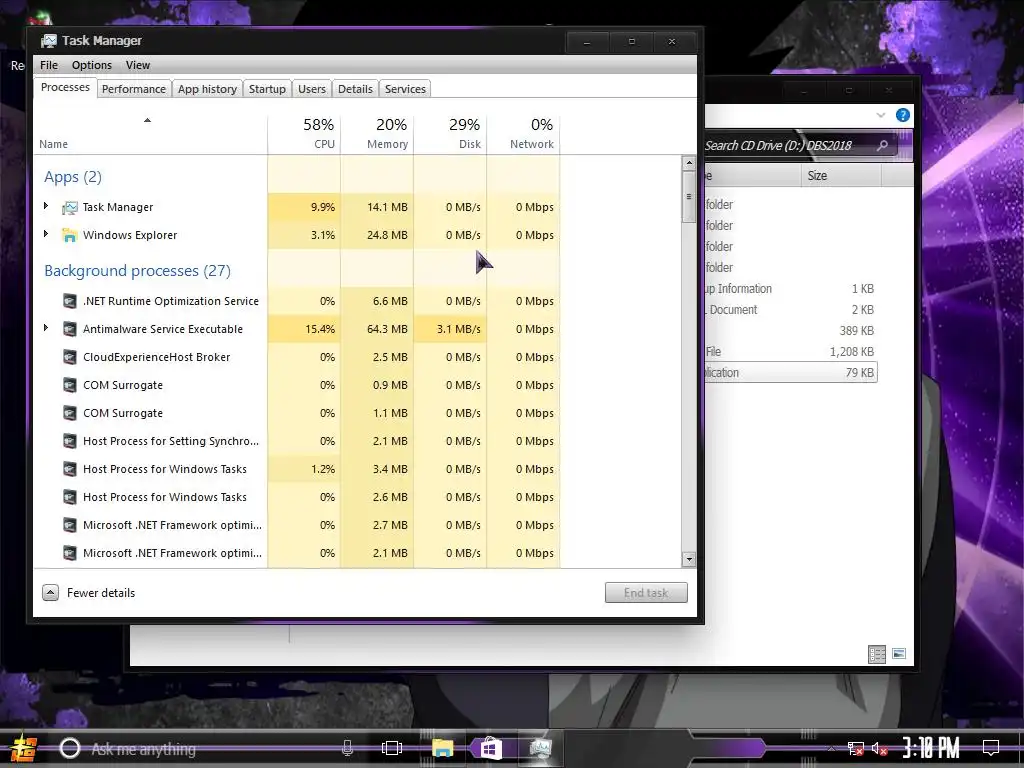1024x768 pixels.
Task: Click the scroll down arrow of process list
Action: coord(688,559)
